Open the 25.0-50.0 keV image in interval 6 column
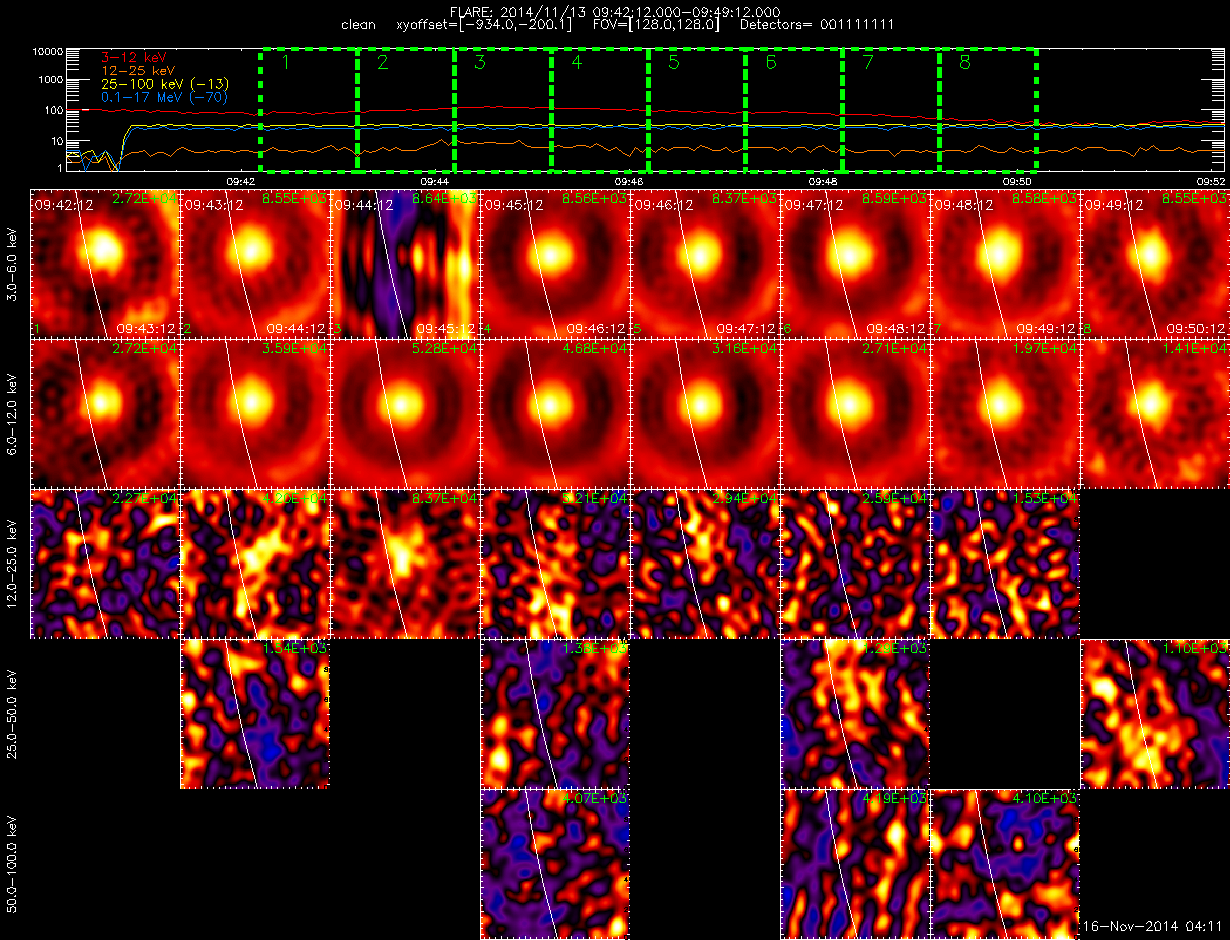This screenshot has width=1230, height=940. pyautogui.click(x=855, y=713)
